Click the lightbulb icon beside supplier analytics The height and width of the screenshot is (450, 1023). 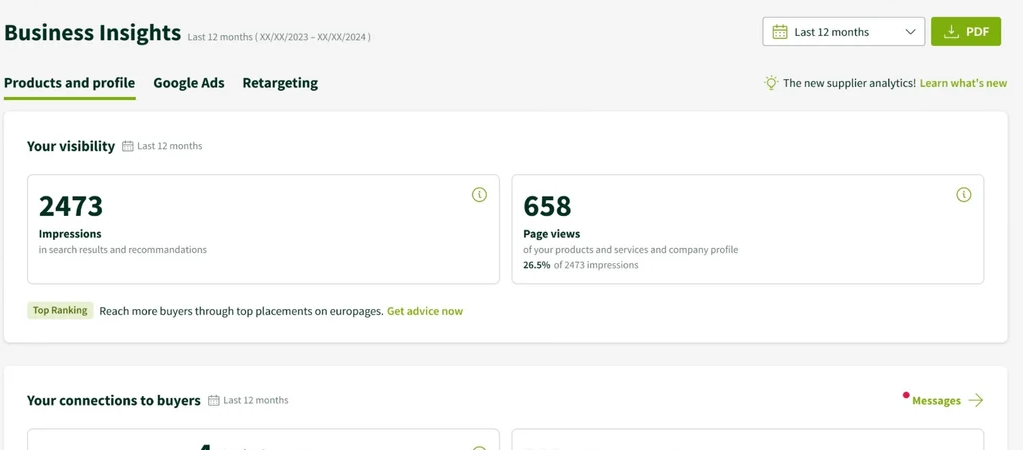coord(771,83)
